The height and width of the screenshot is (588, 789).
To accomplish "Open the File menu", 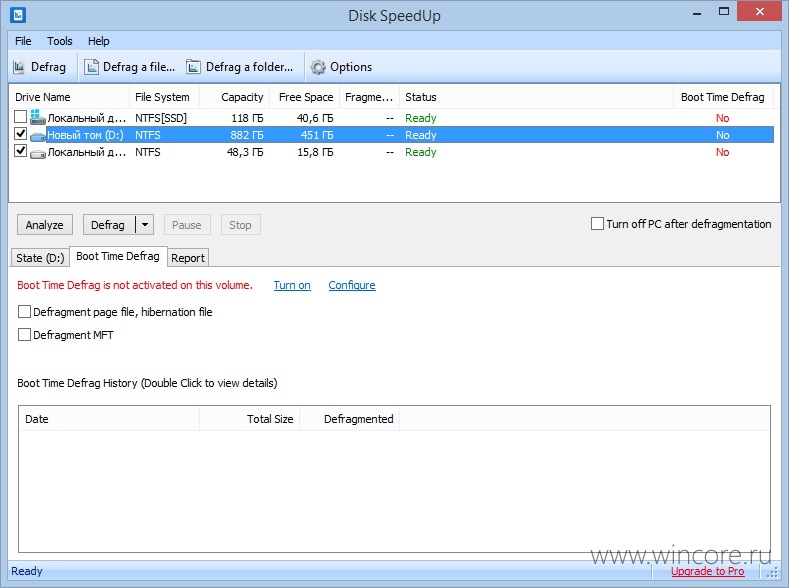I will [23, 41].
